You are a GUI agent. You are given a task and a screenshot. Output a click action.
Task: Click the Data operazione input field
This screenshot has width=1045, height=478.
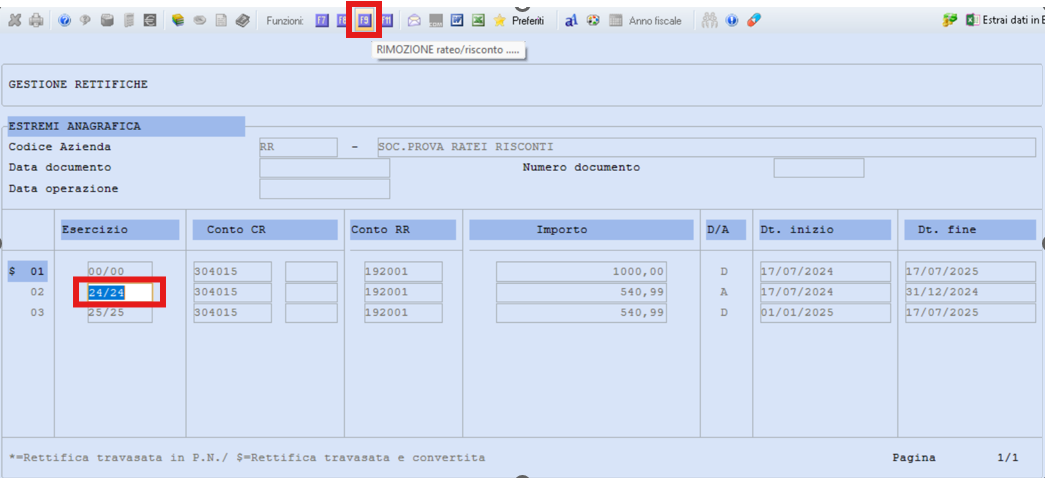coord(325,189)
